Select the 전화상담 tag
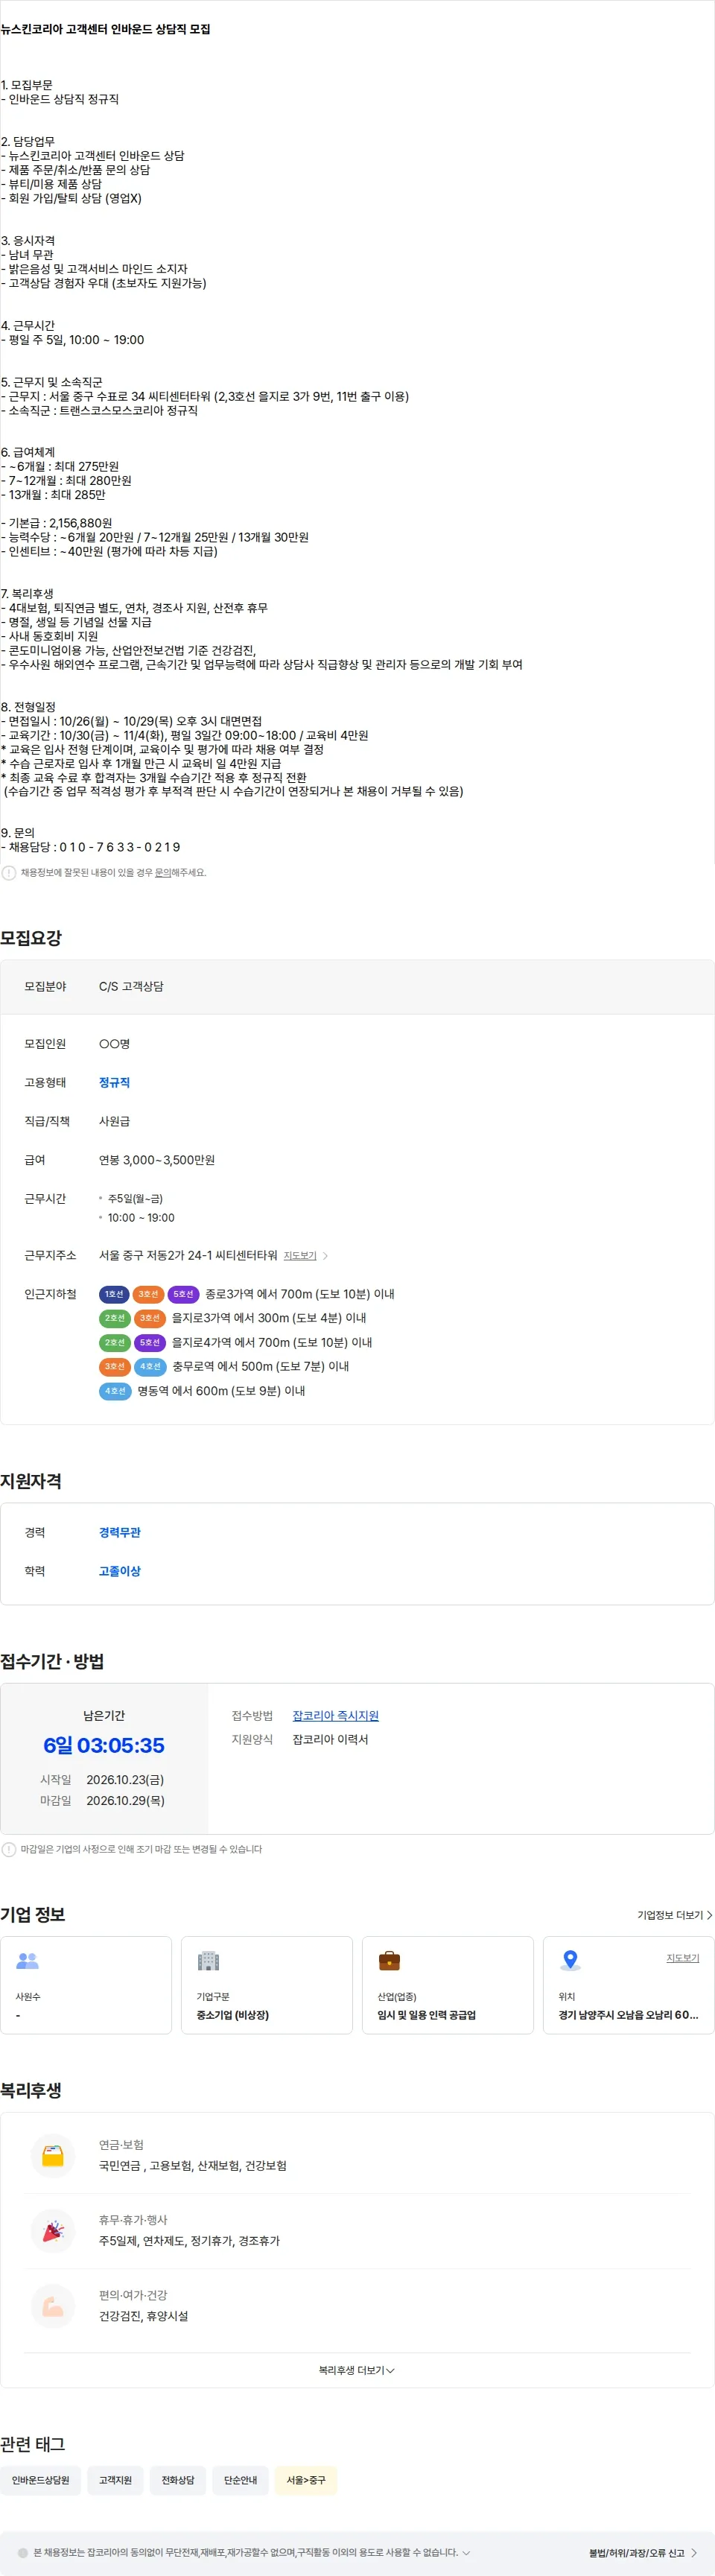The width and height of the screenshot is (715, 2576). click(178, 2480)
